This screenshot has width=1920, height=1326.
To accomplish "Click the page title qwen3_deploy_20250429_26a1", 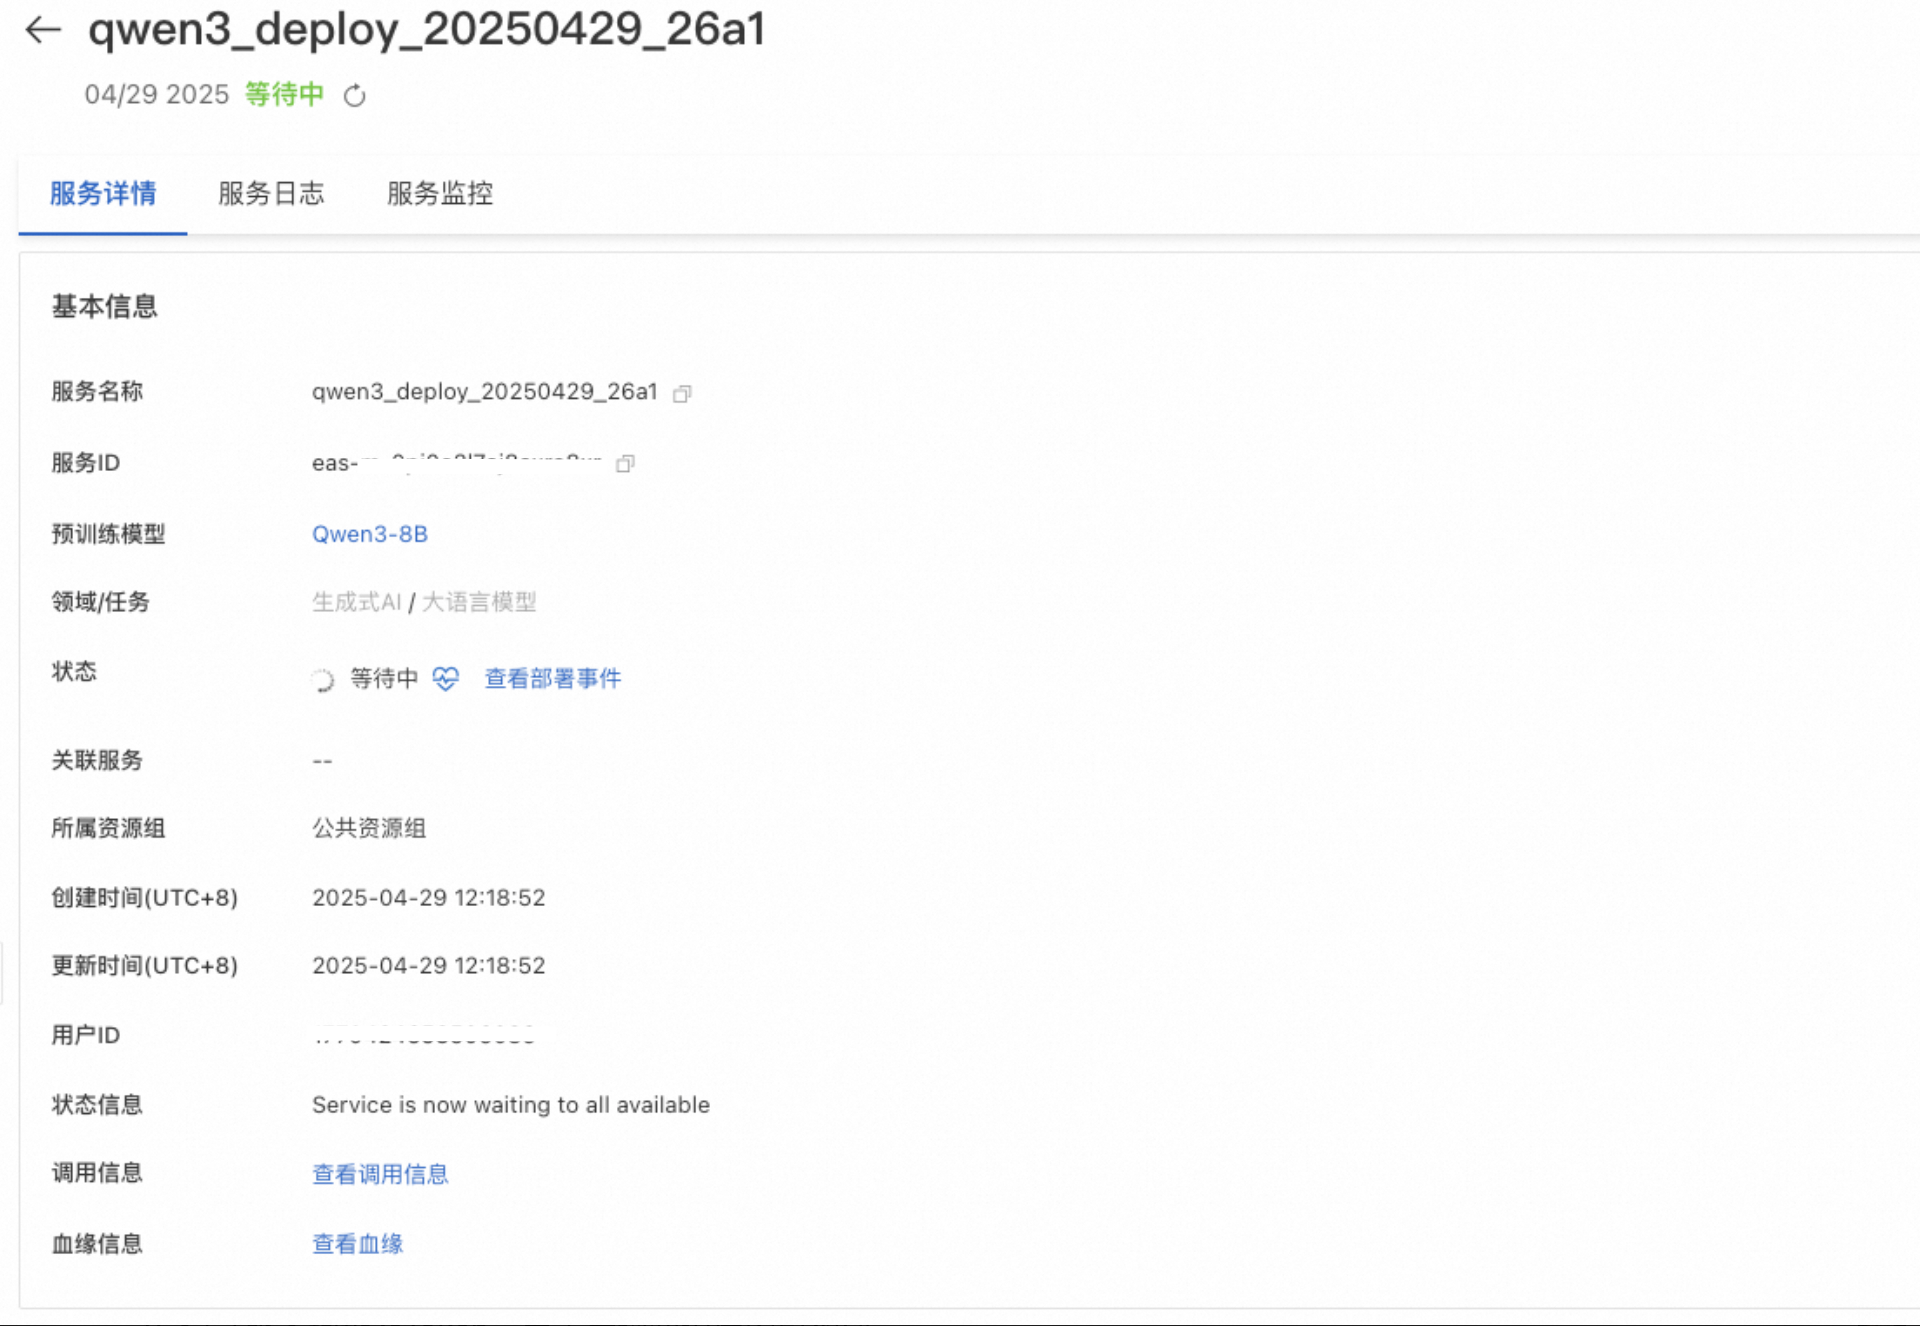I will (426, 29).
